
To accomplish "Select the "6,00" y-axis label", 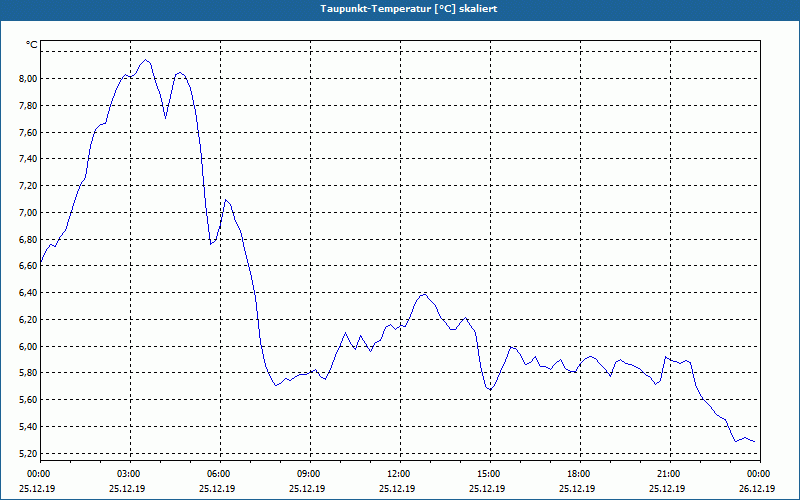I will point(29,346).
